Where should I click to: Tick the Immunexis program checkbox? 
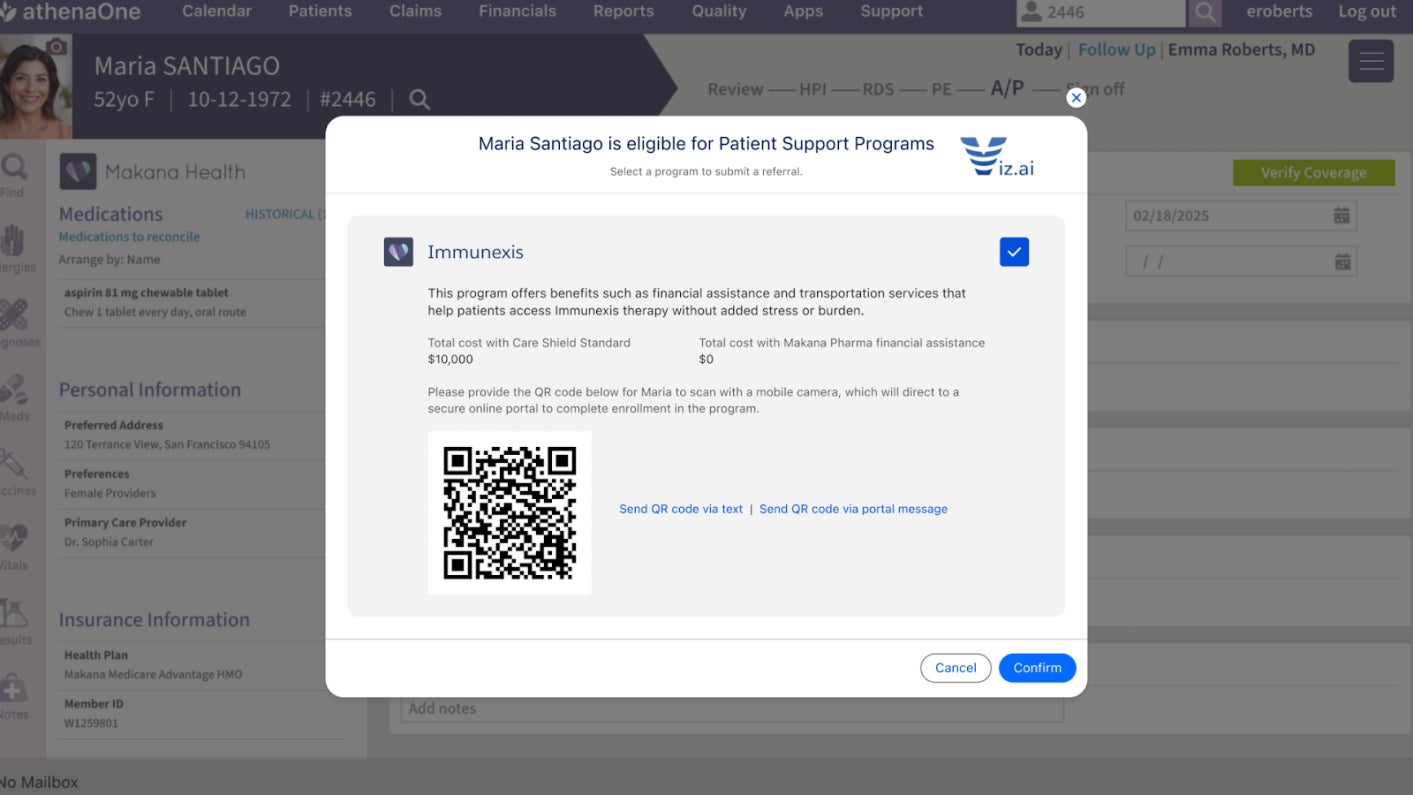1014,252
